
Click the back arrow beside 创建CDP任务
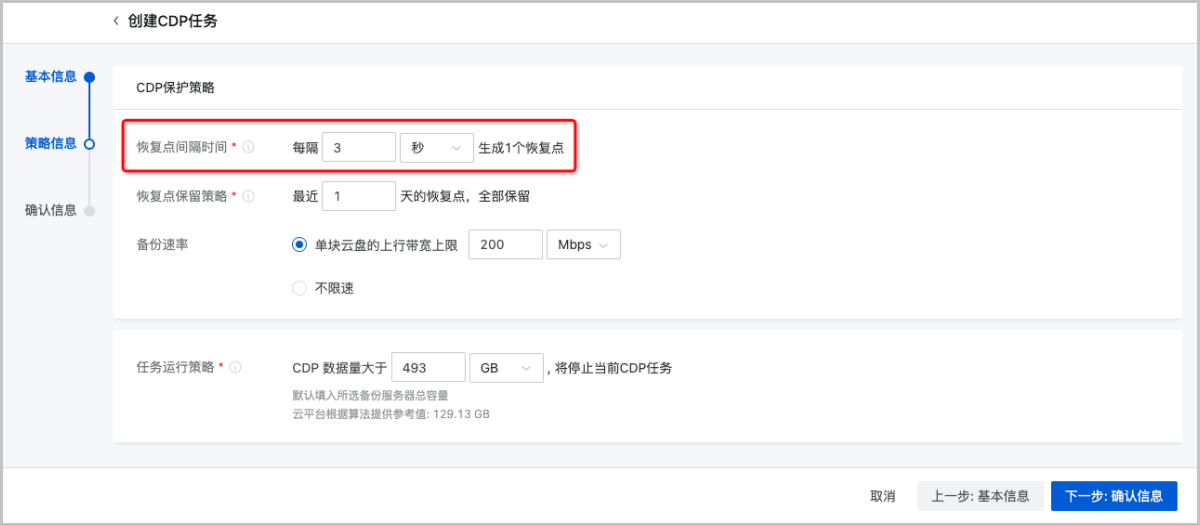tap(116, 21)
